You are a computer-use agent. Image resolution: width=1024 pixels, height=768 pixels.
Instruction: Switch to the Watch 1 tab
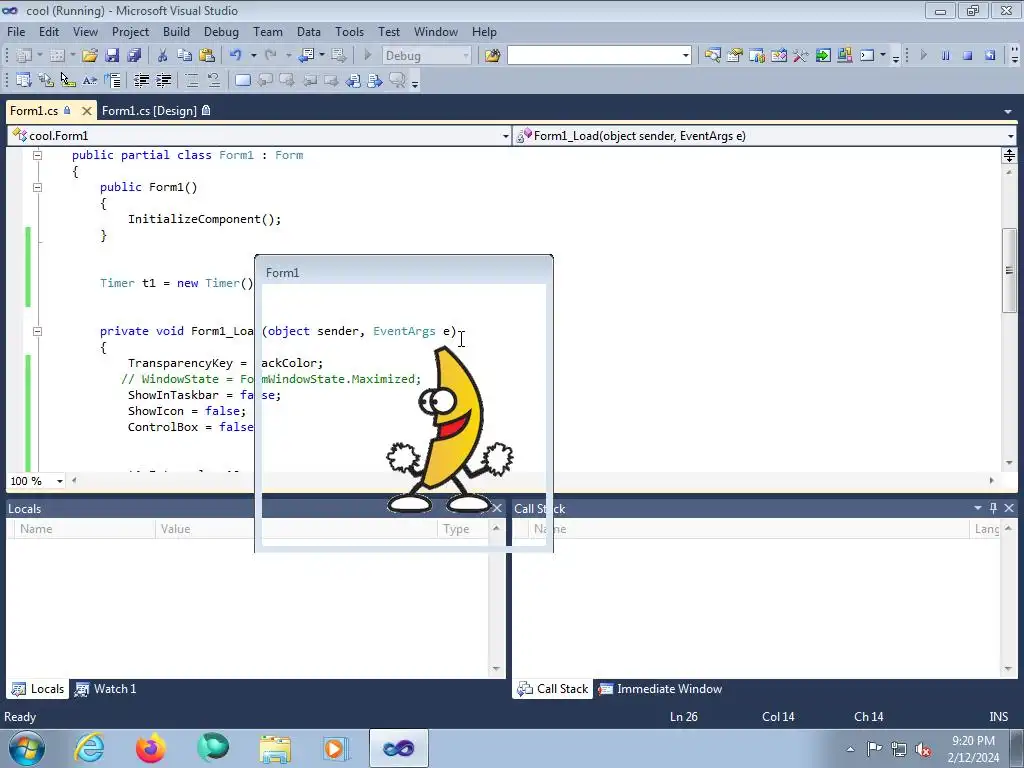(x=106, y=689)
